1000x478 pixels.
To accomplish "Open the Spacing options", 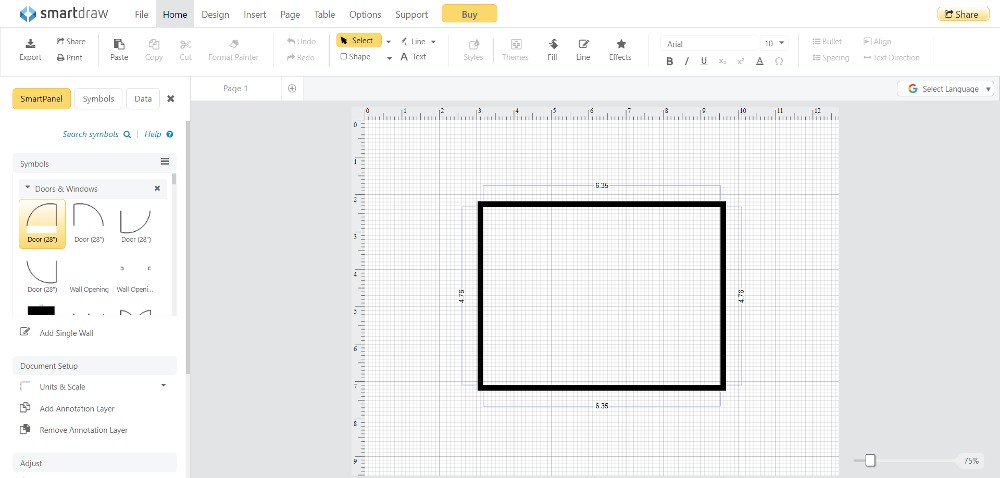I will pos(831,57).
